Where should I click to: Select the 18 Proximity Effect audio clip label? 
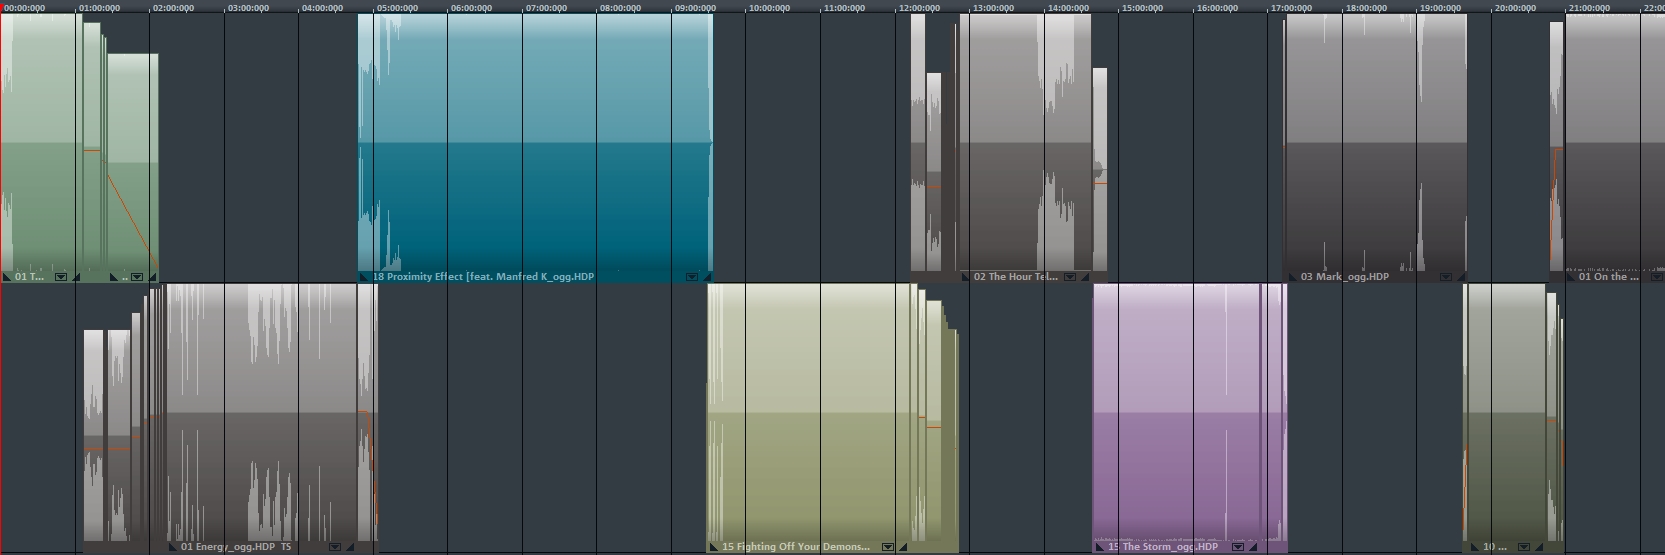(483, 277)
